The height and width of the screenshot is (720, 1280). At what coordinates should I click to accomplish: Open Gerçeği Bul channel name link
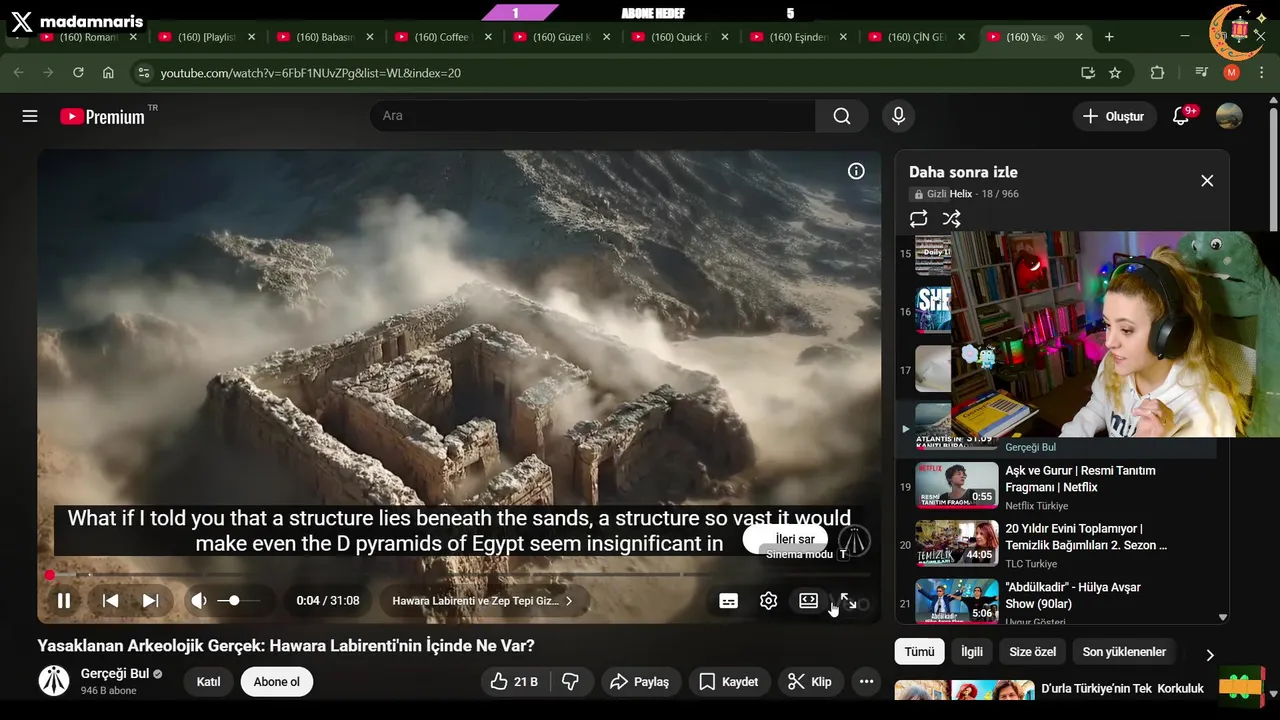coord(115,674)
